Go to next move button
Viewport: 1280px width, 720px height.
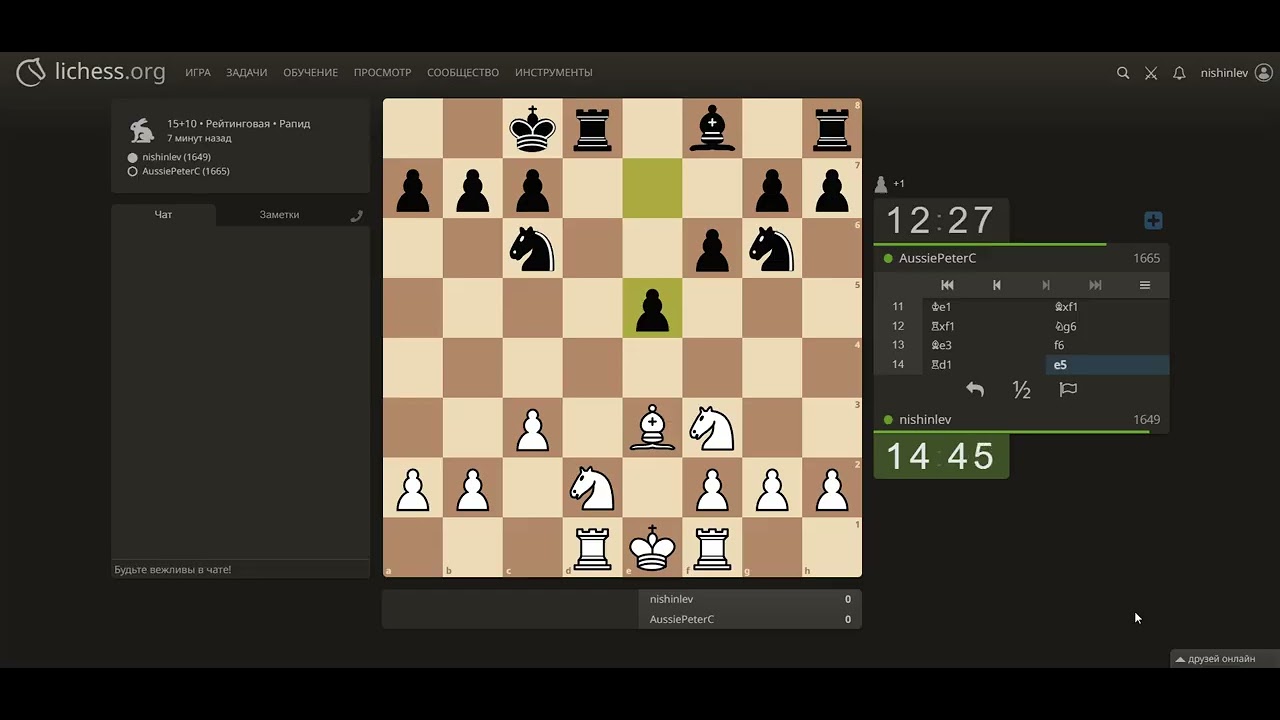[1046, 285]
